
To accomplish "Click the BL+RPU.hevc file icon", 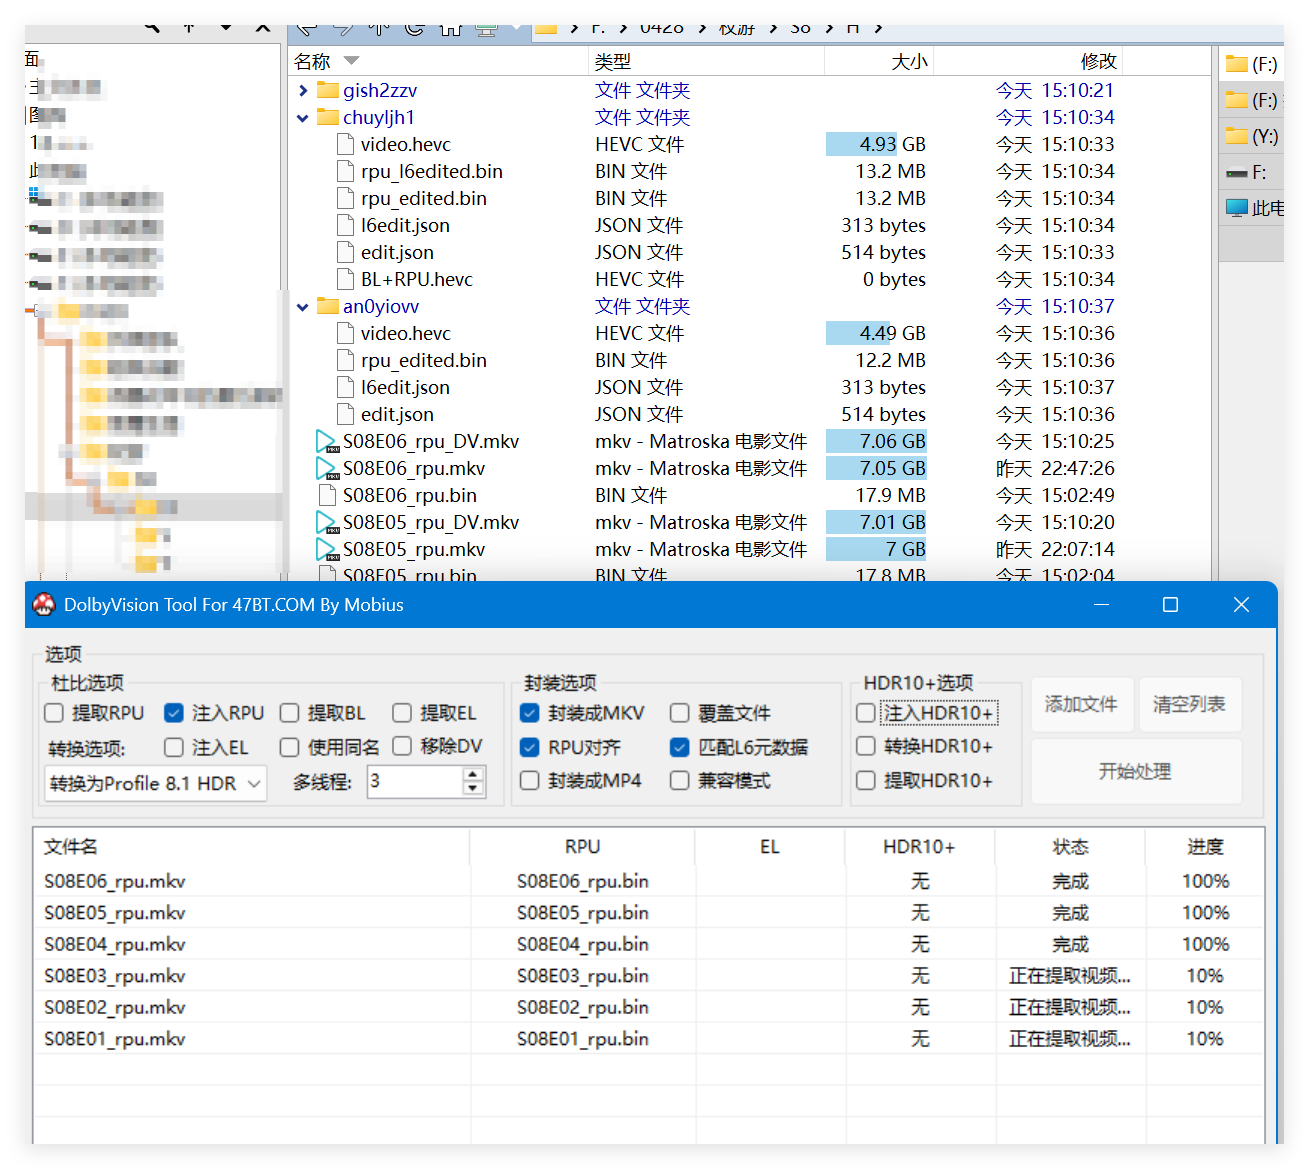I will tap(346, 280).
